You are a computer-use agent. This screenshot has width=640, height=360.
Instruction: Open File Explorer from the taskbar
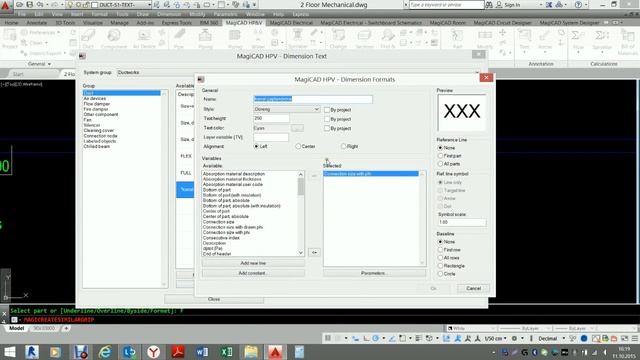point(251,352)
